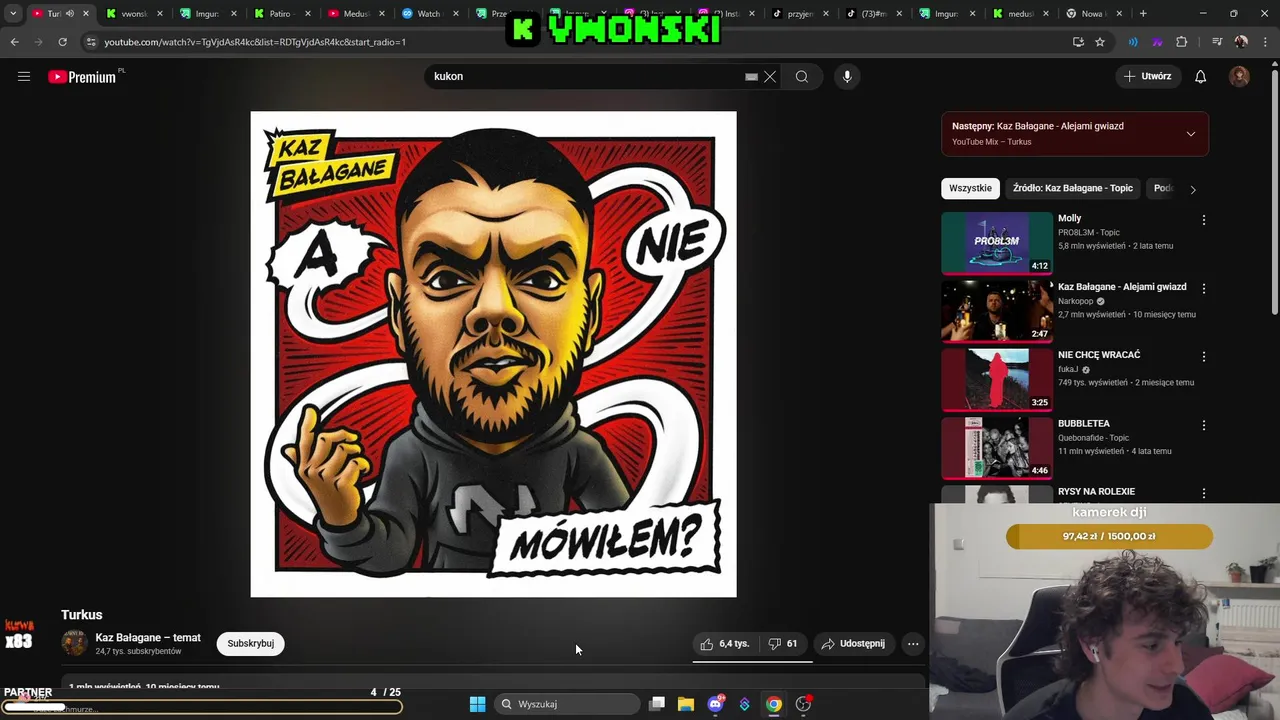The width and height of the screenshot is (1280, 720).
Task: Click Quebonafide - Topic channel name
Action: click(1093, 437)
